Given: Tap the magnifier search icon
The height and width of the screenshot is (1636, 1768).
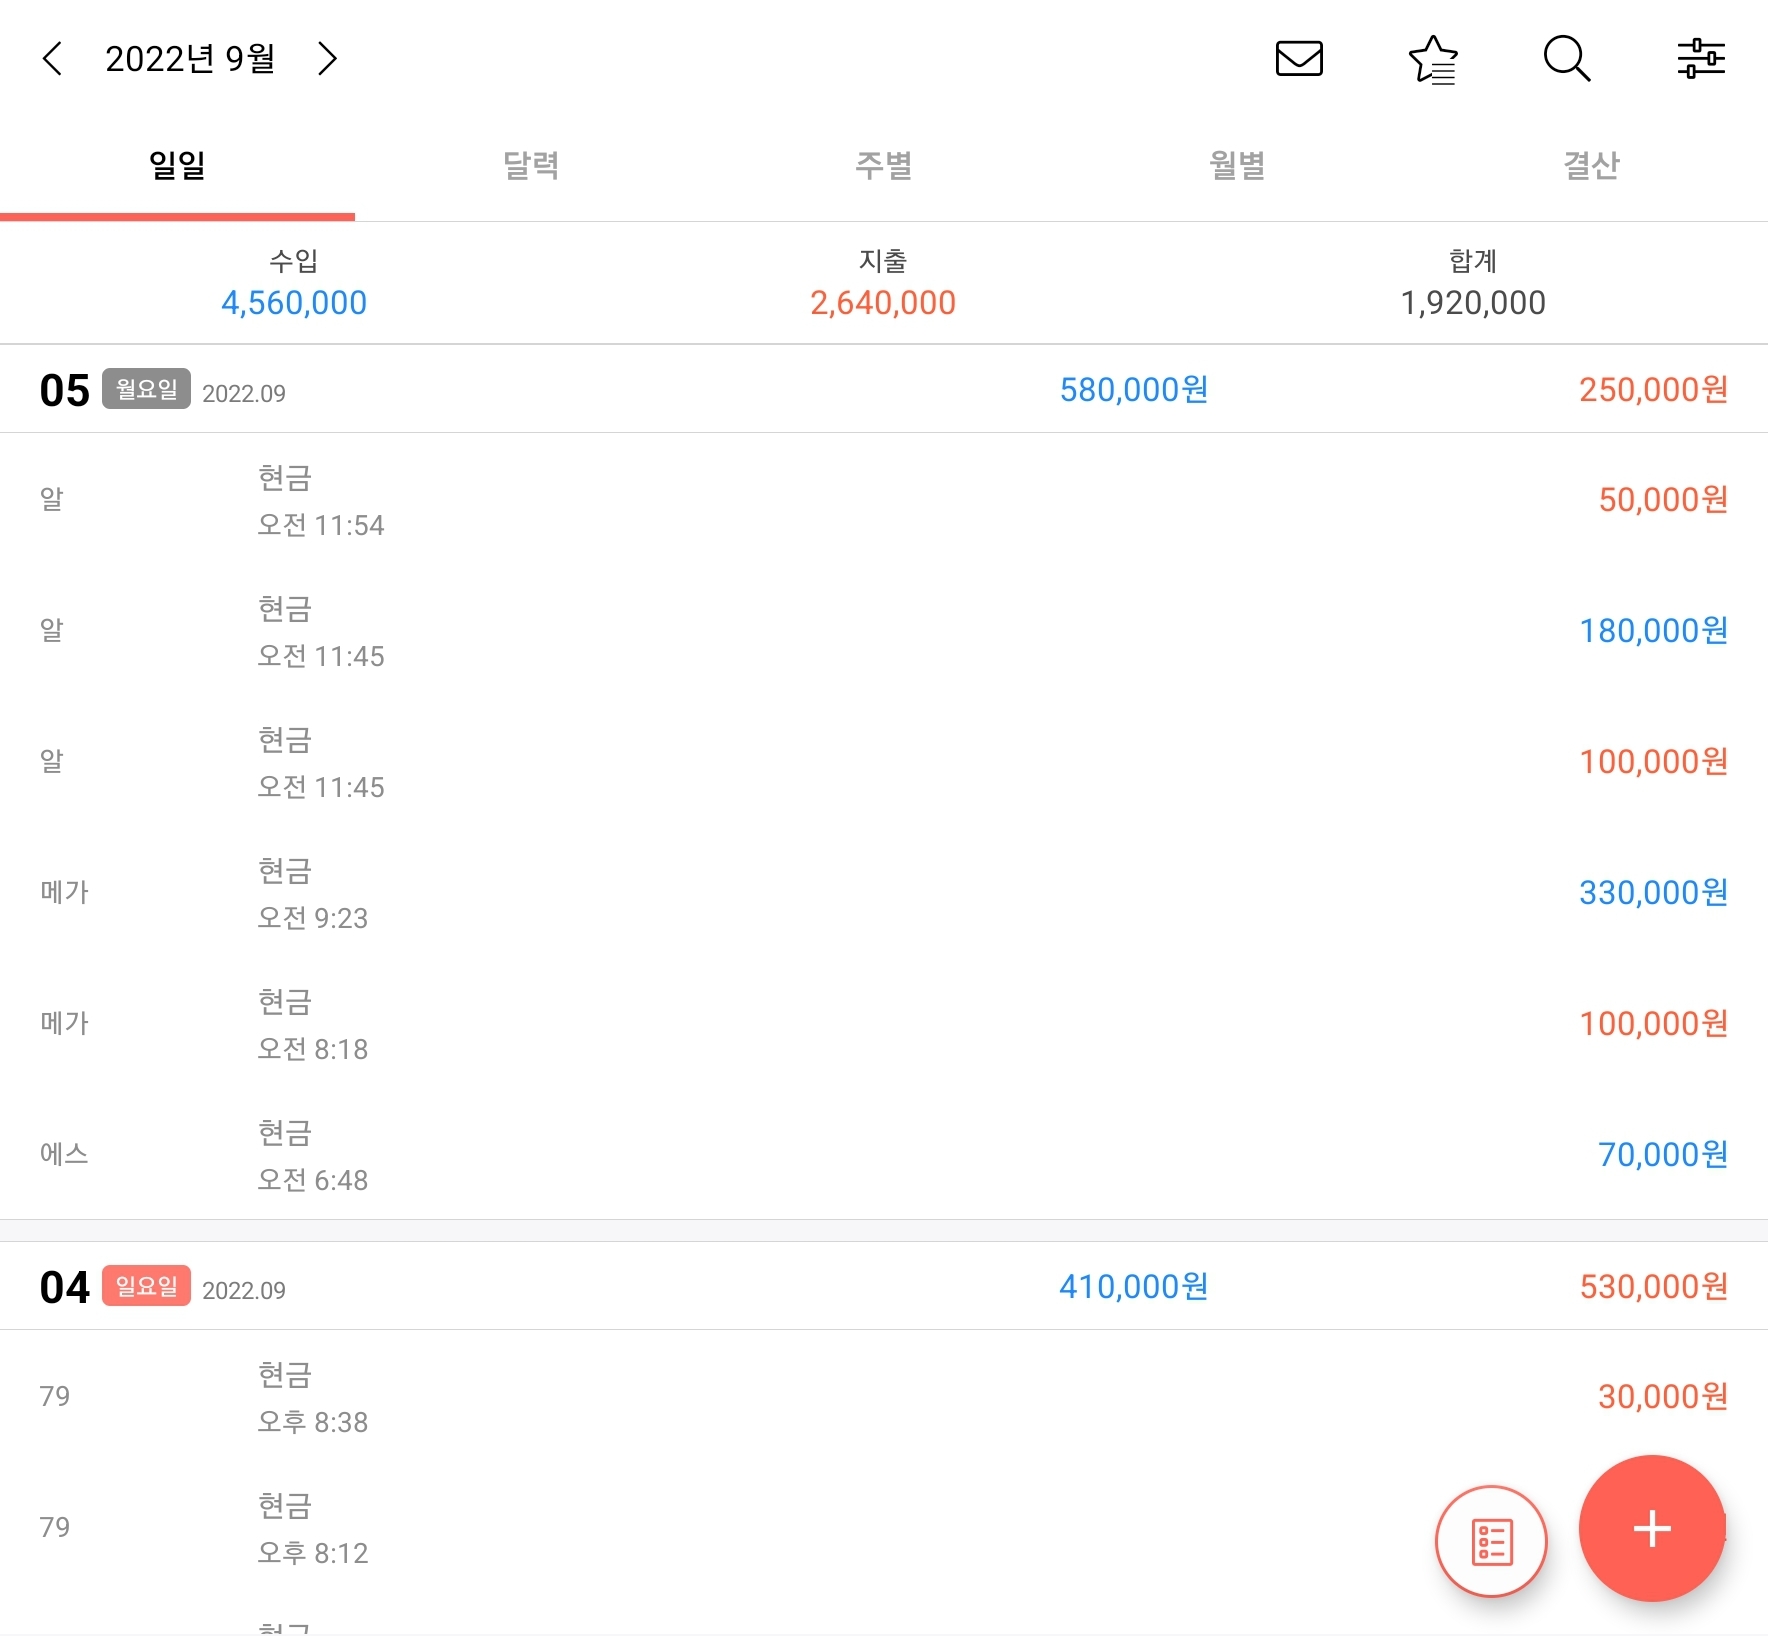Looking at the screenshot, I should pyautogui.click(x=1566, y=58).
